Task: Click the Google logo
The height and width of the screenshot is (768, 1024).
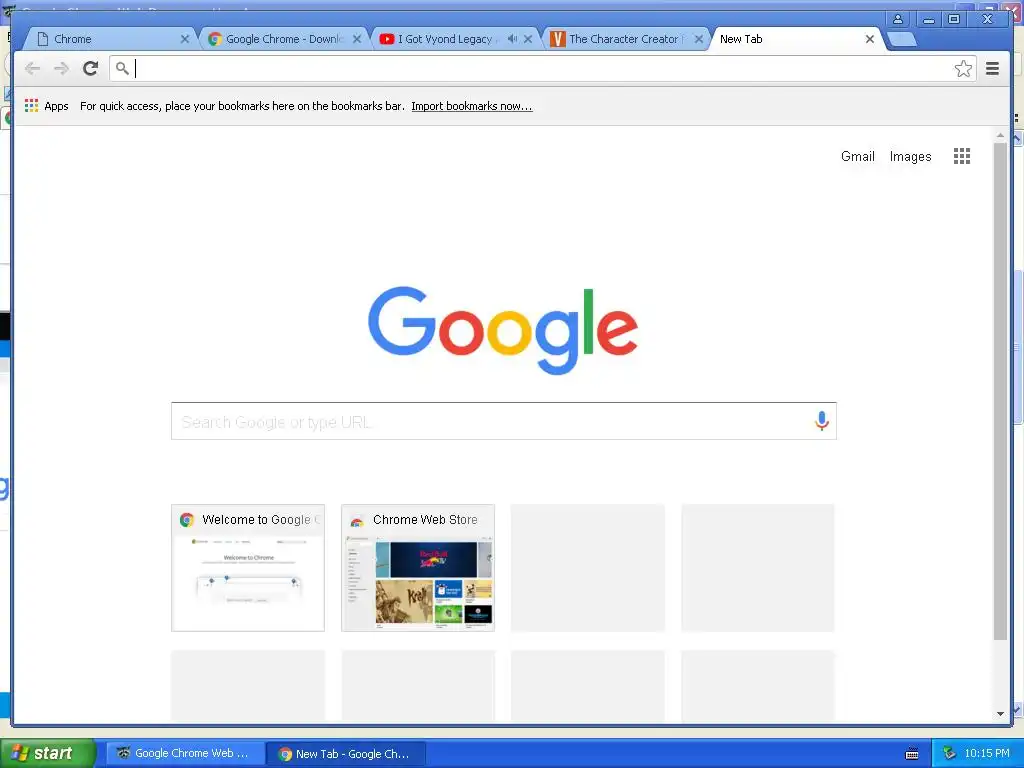Action: click(x=503, y=330)
